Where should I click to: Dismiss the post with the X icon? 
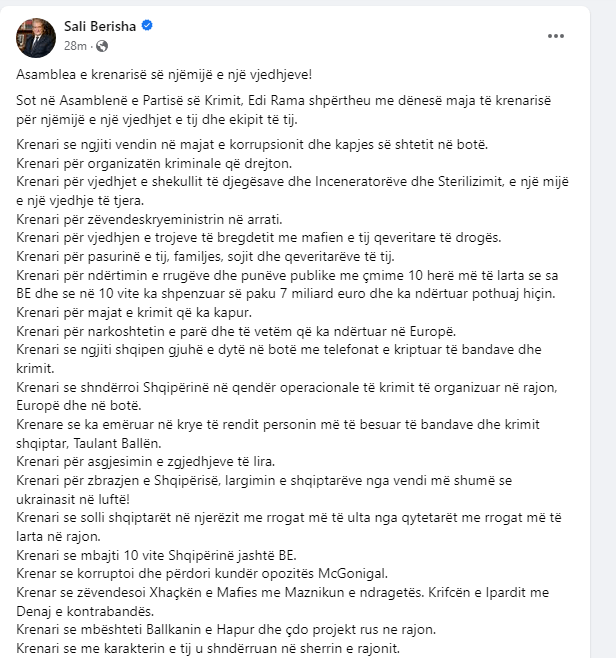[593, 36]
